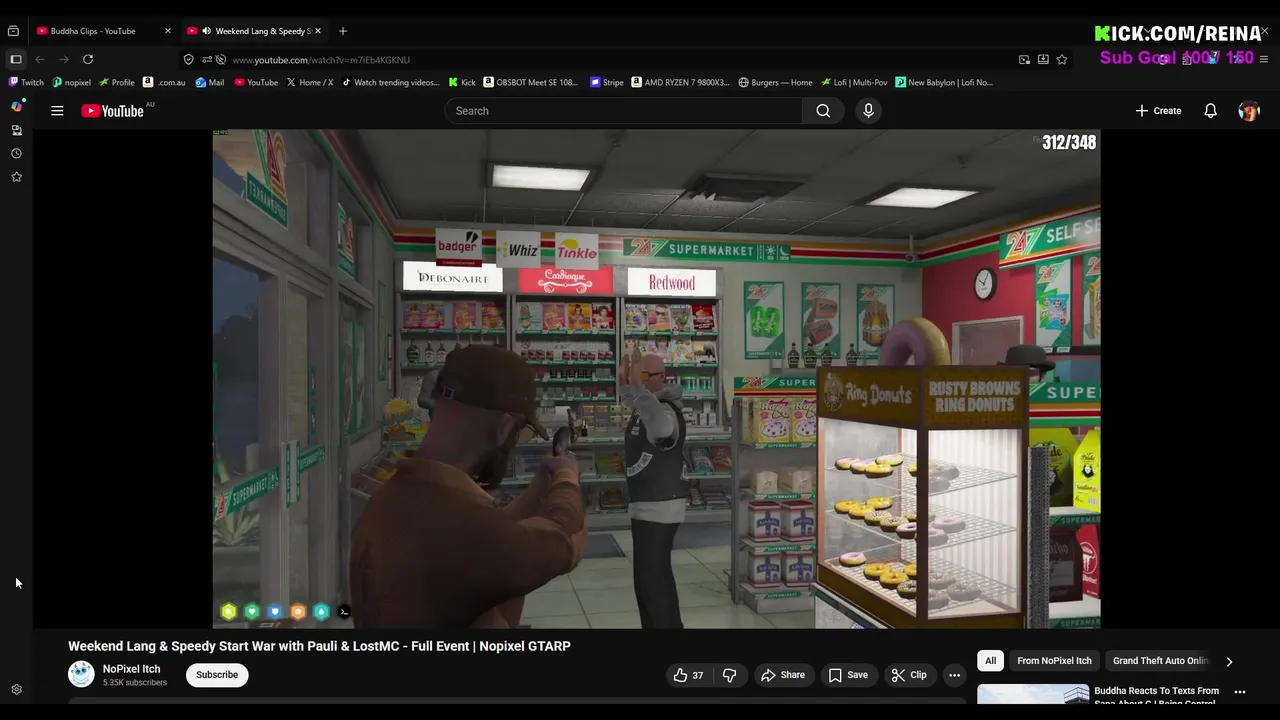Open the Stripe bookmark

point(607,83)
